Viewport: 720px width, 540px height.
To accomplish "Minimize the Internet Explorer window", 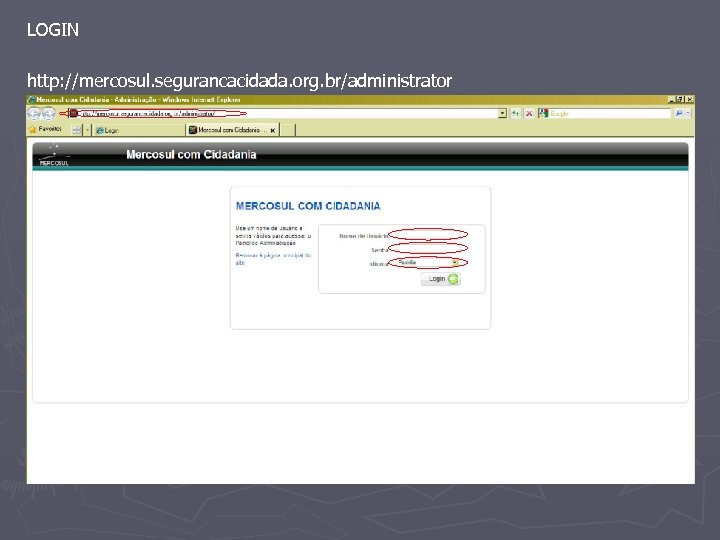I will pyautogui.click(x=672, y=99).
